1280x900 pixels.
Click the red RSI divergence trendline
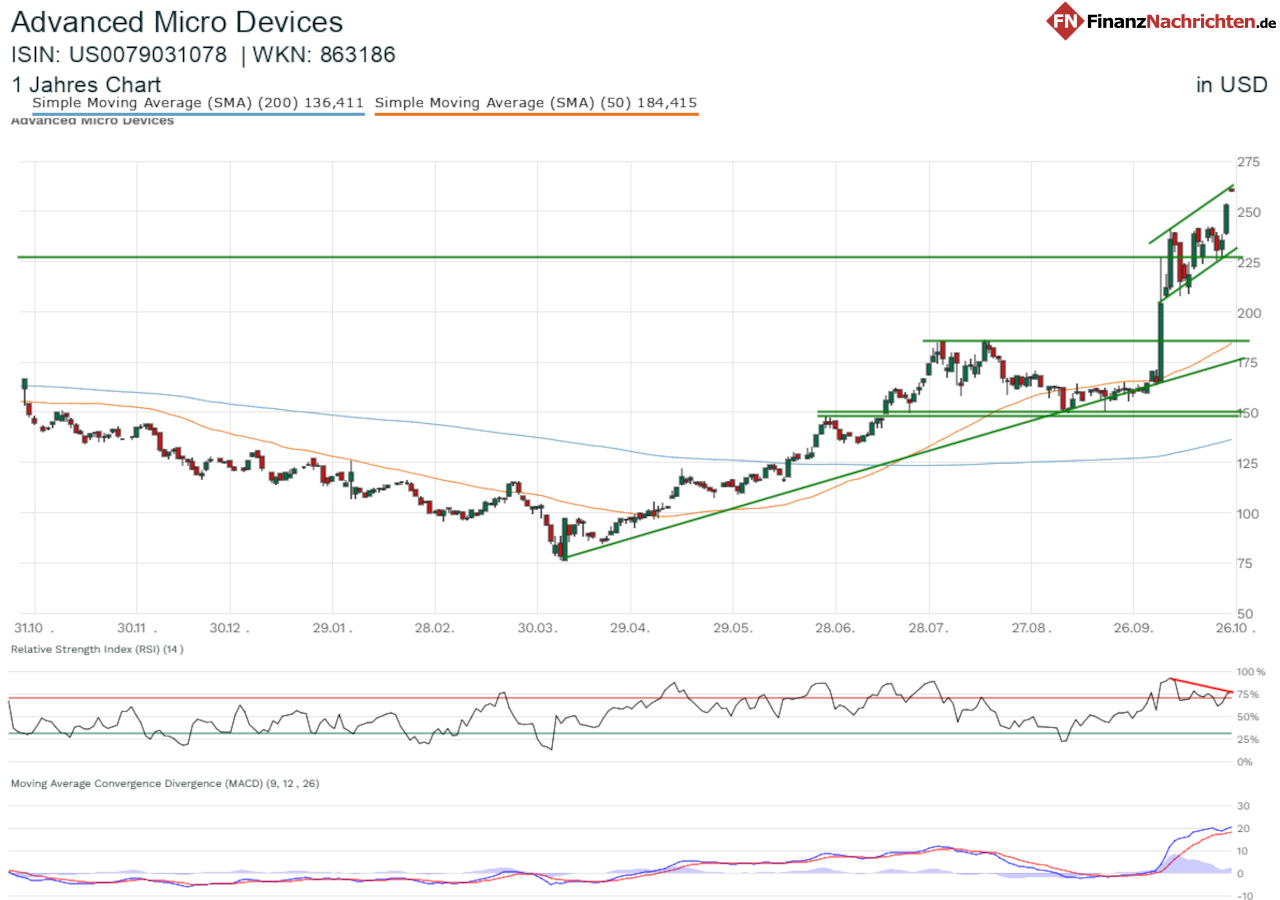pos(1202,685)
